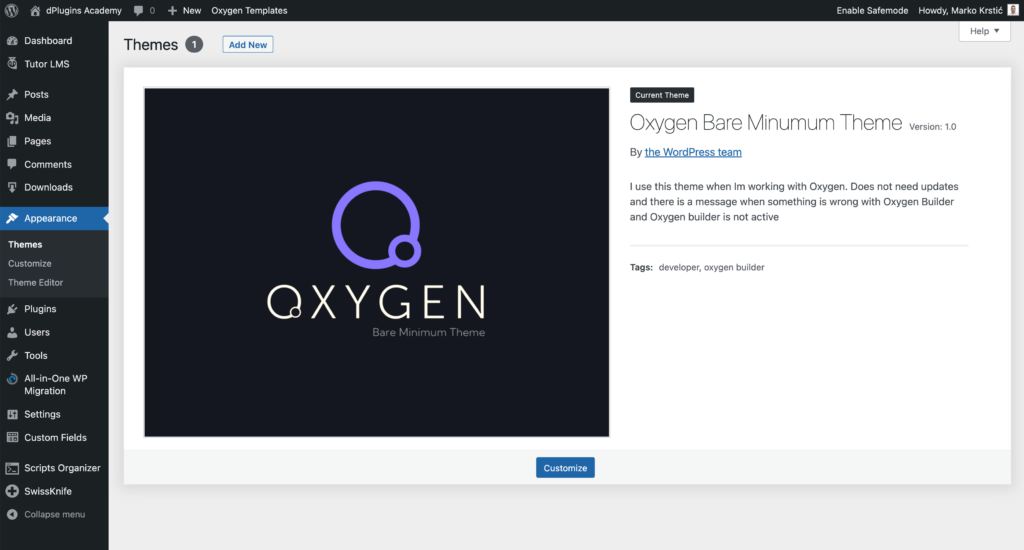Go to Users in sidebar
Screen dimensions: 1024x550
[x=54, y=332]
